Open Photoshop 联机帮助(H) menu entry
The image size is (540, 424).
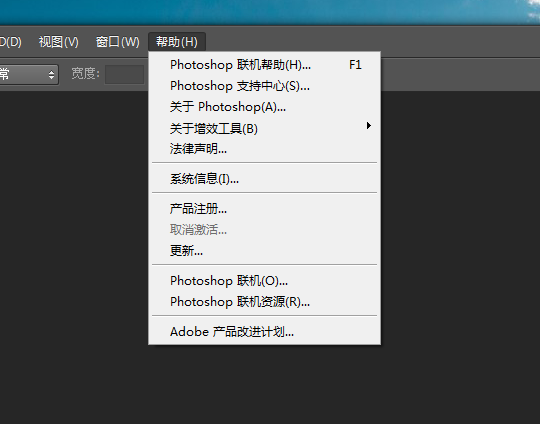tap(264, 65)
